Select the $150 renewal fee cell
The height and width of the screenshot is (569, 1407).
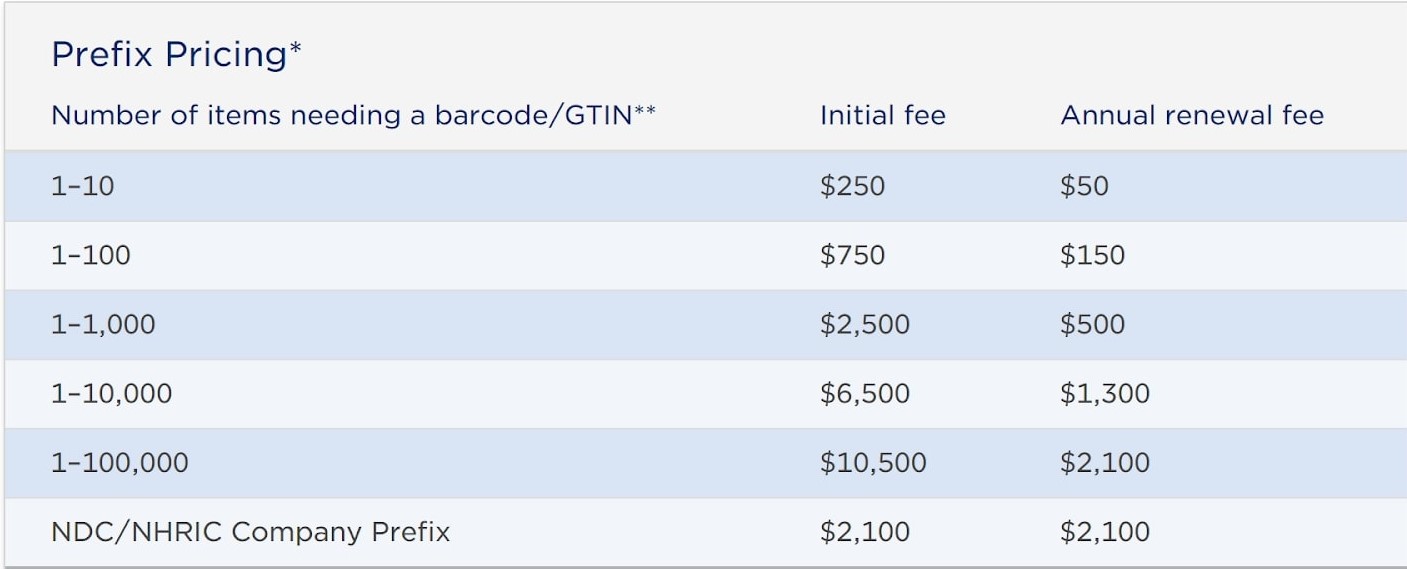(1092, 255)
